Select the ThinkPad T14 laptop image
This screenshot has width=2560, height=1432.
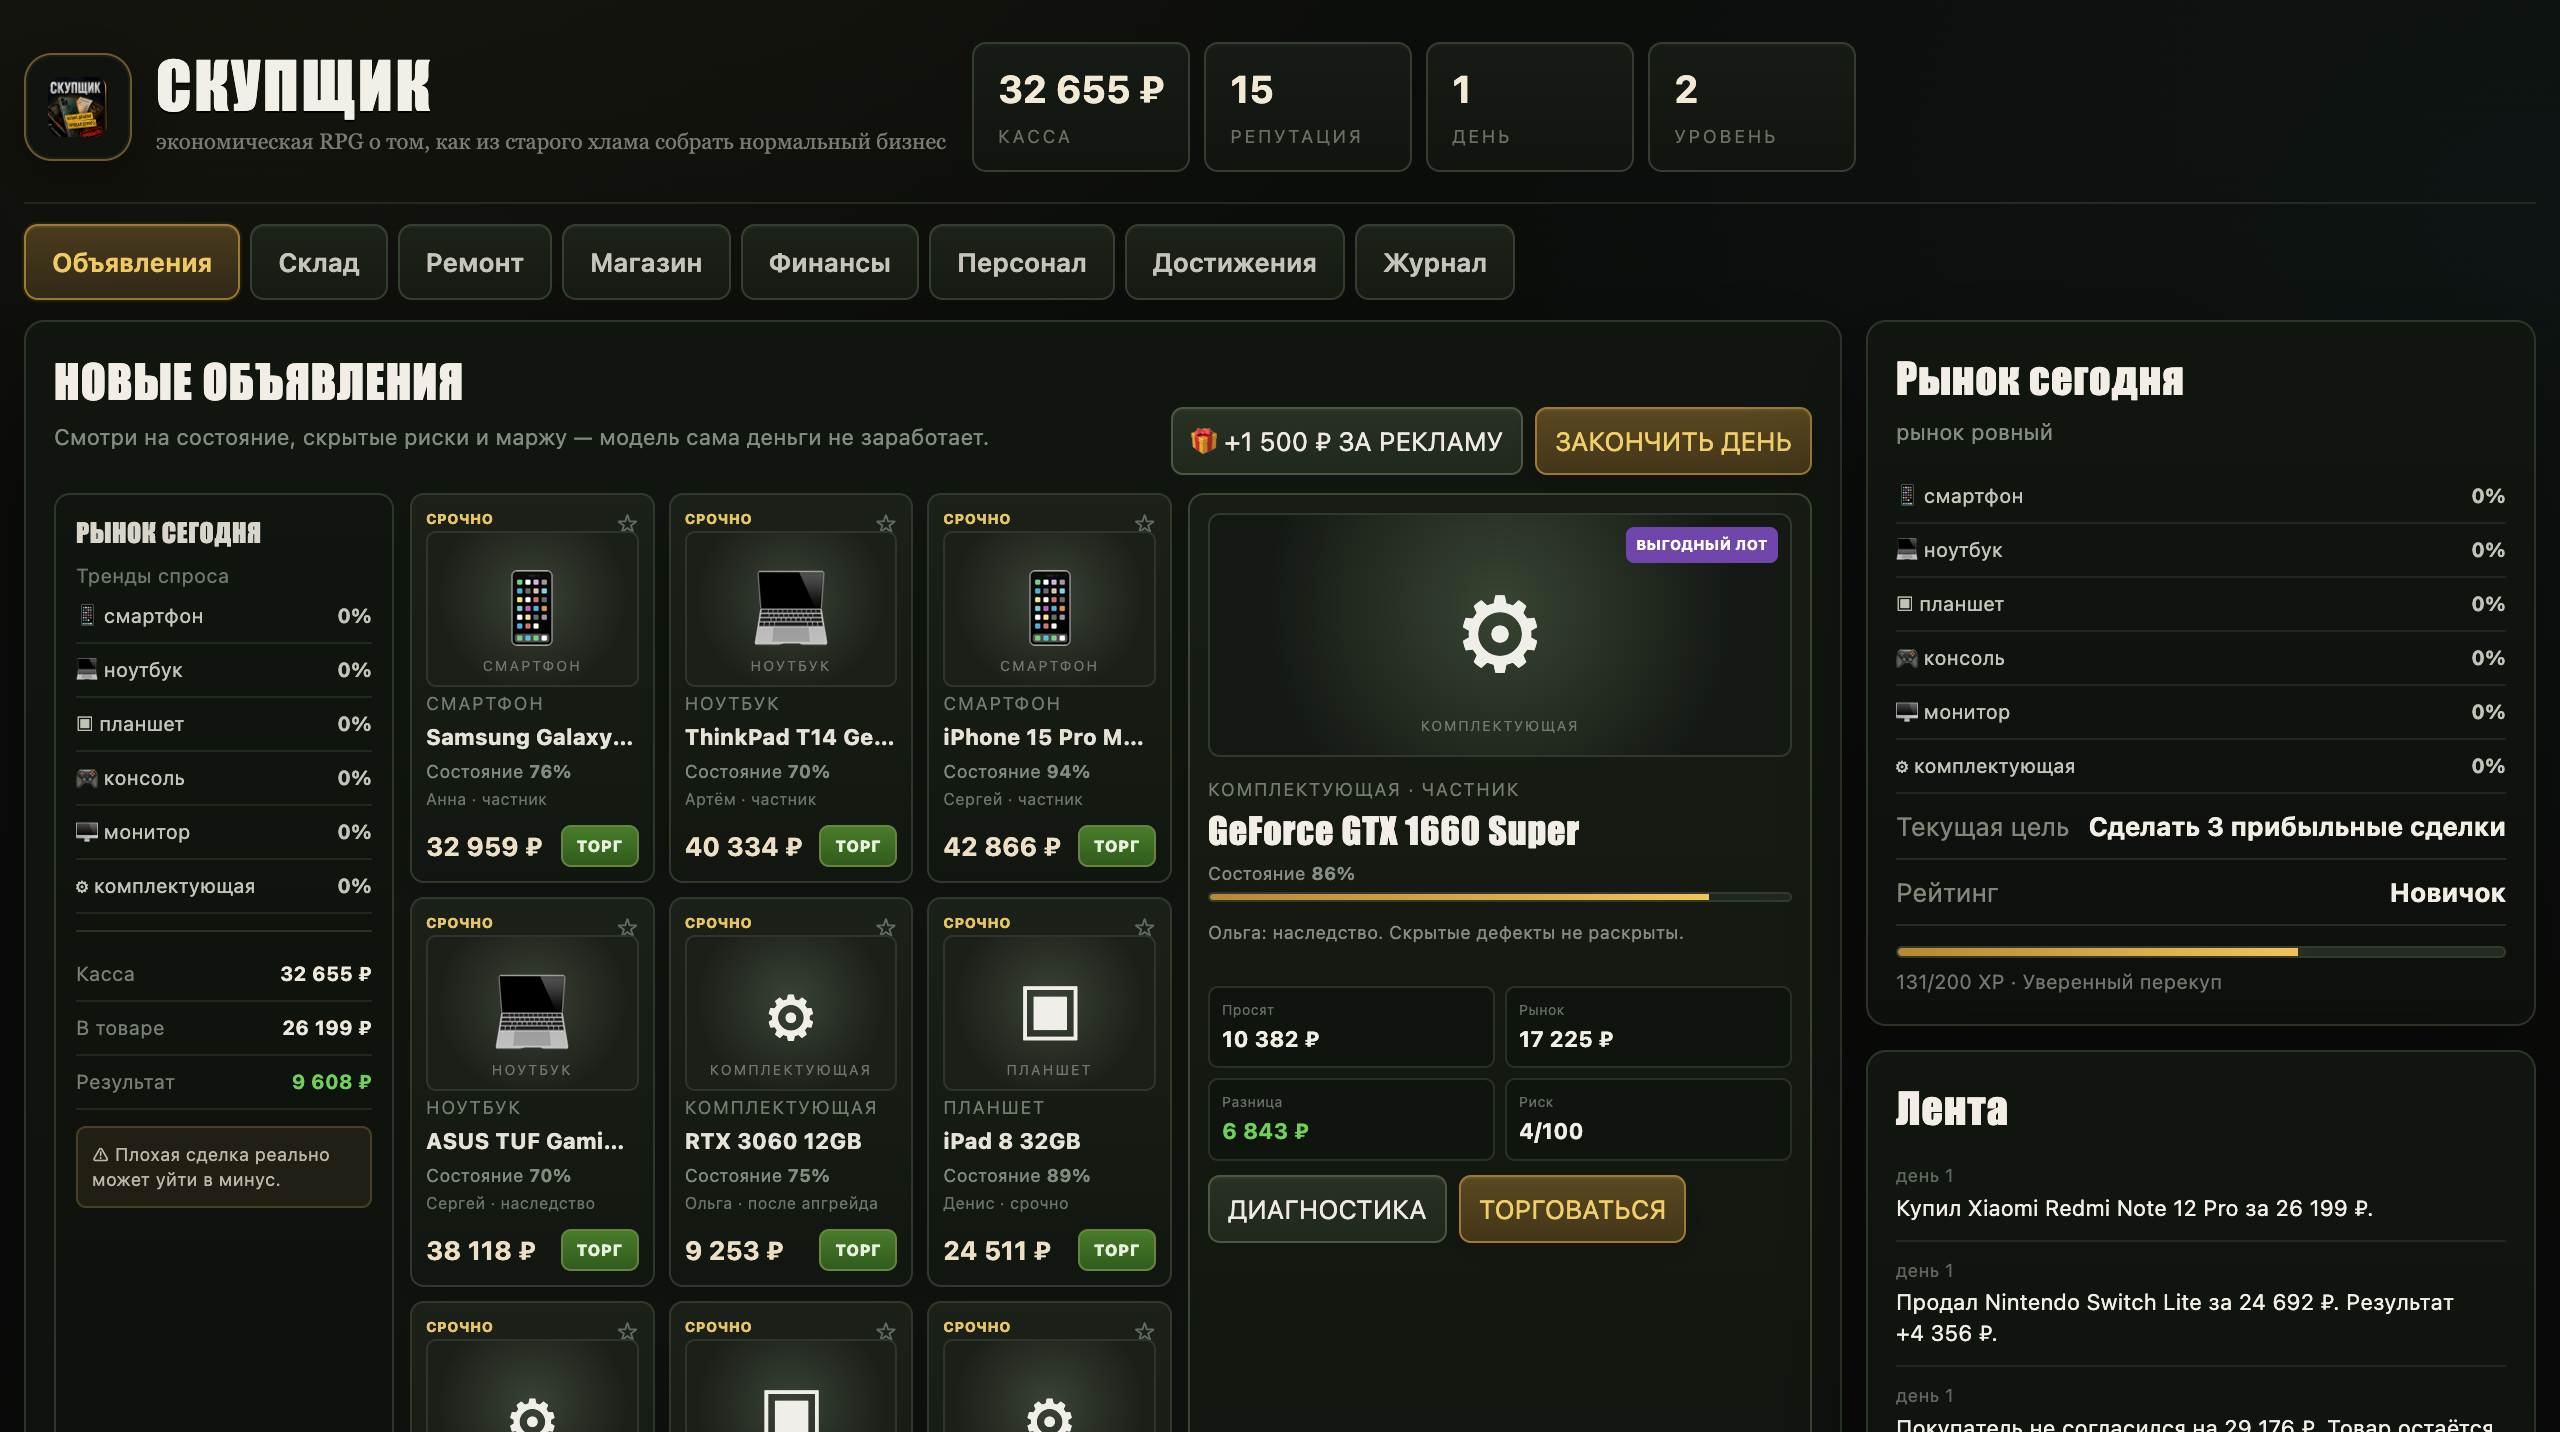click(790, 609)
